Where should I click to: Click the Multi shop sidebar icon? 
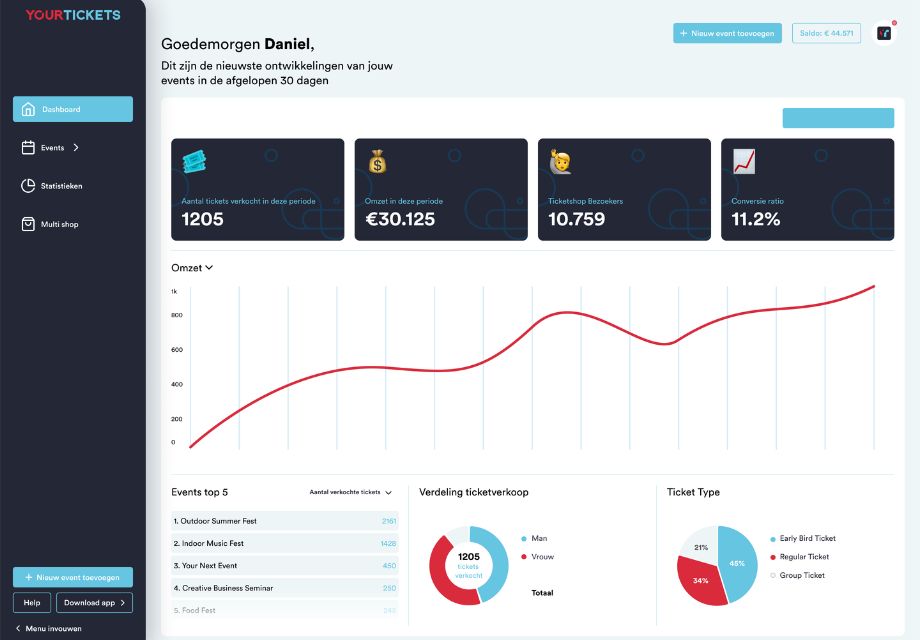(28, 223)
